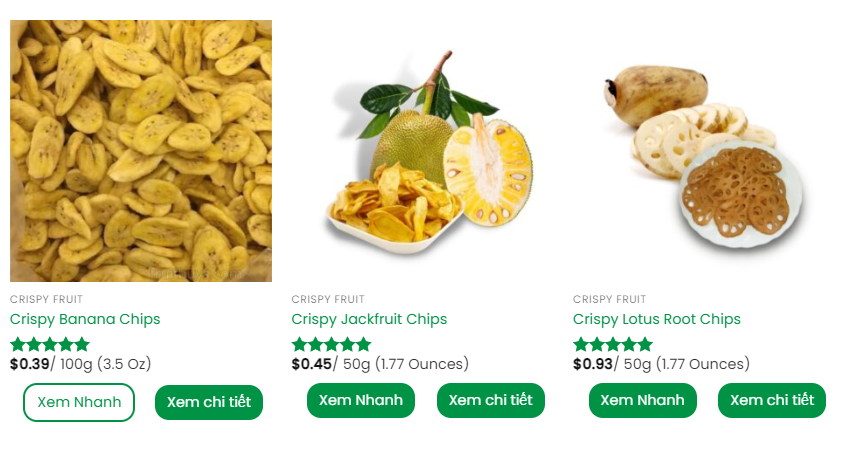Select the Crispy Fruit category above Lotus Root Chips
860x456 pixels.
(x=609, y=299)
